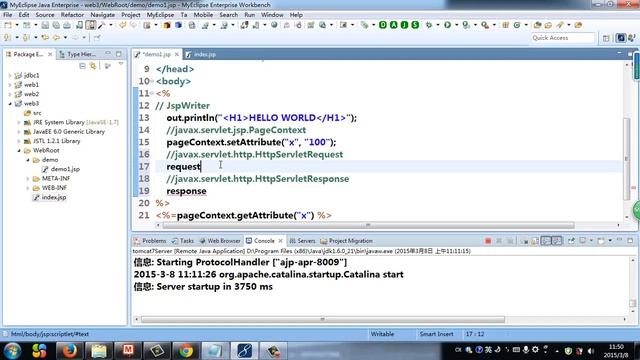Expand the web2 project
640x360 pixels.
pos(10,94)
